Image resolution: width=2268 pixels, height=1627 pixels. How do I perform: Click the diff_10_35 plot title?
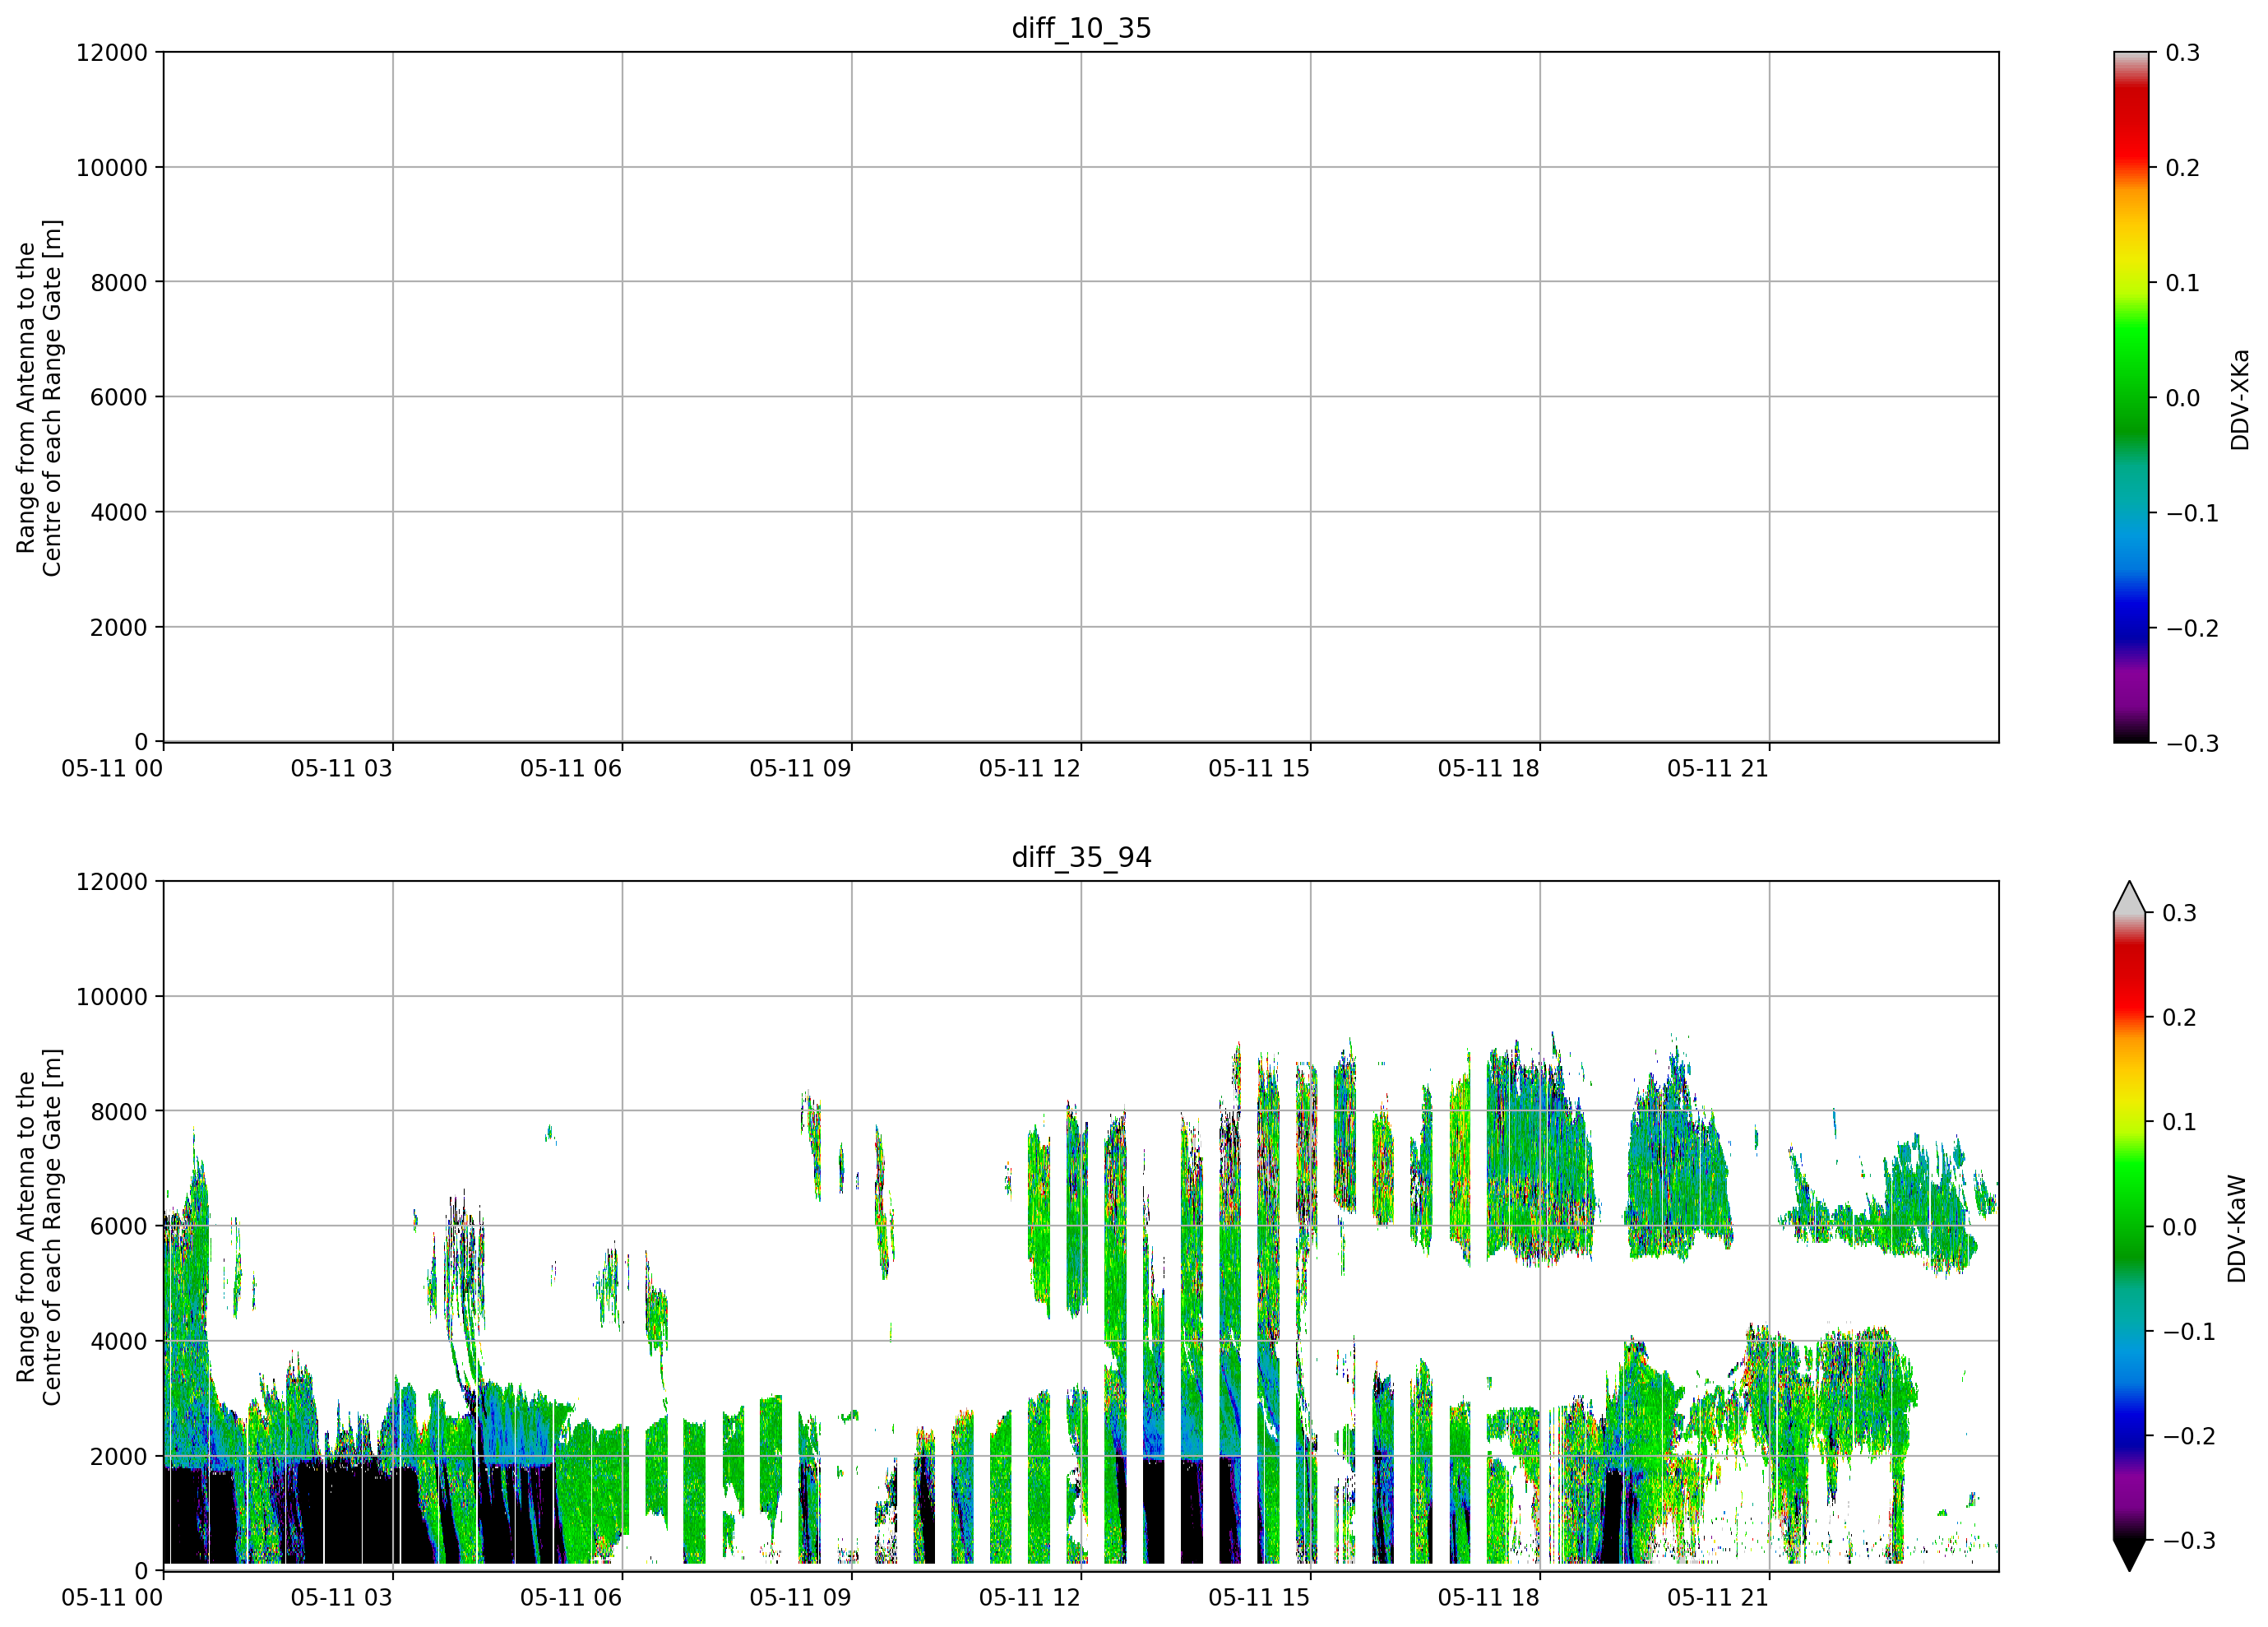pos(1081,28)
